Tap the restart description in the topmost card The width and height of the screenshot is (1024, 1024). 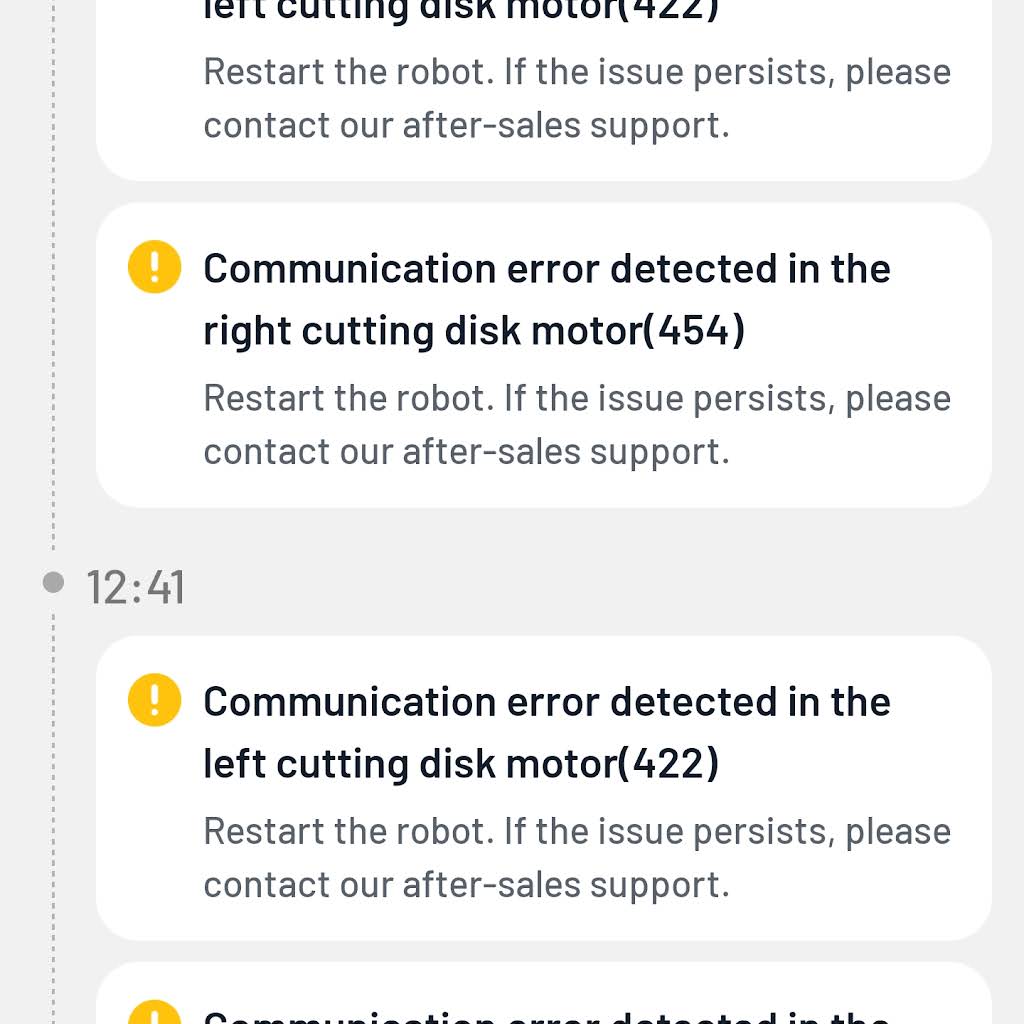click(x=577, y=98)
